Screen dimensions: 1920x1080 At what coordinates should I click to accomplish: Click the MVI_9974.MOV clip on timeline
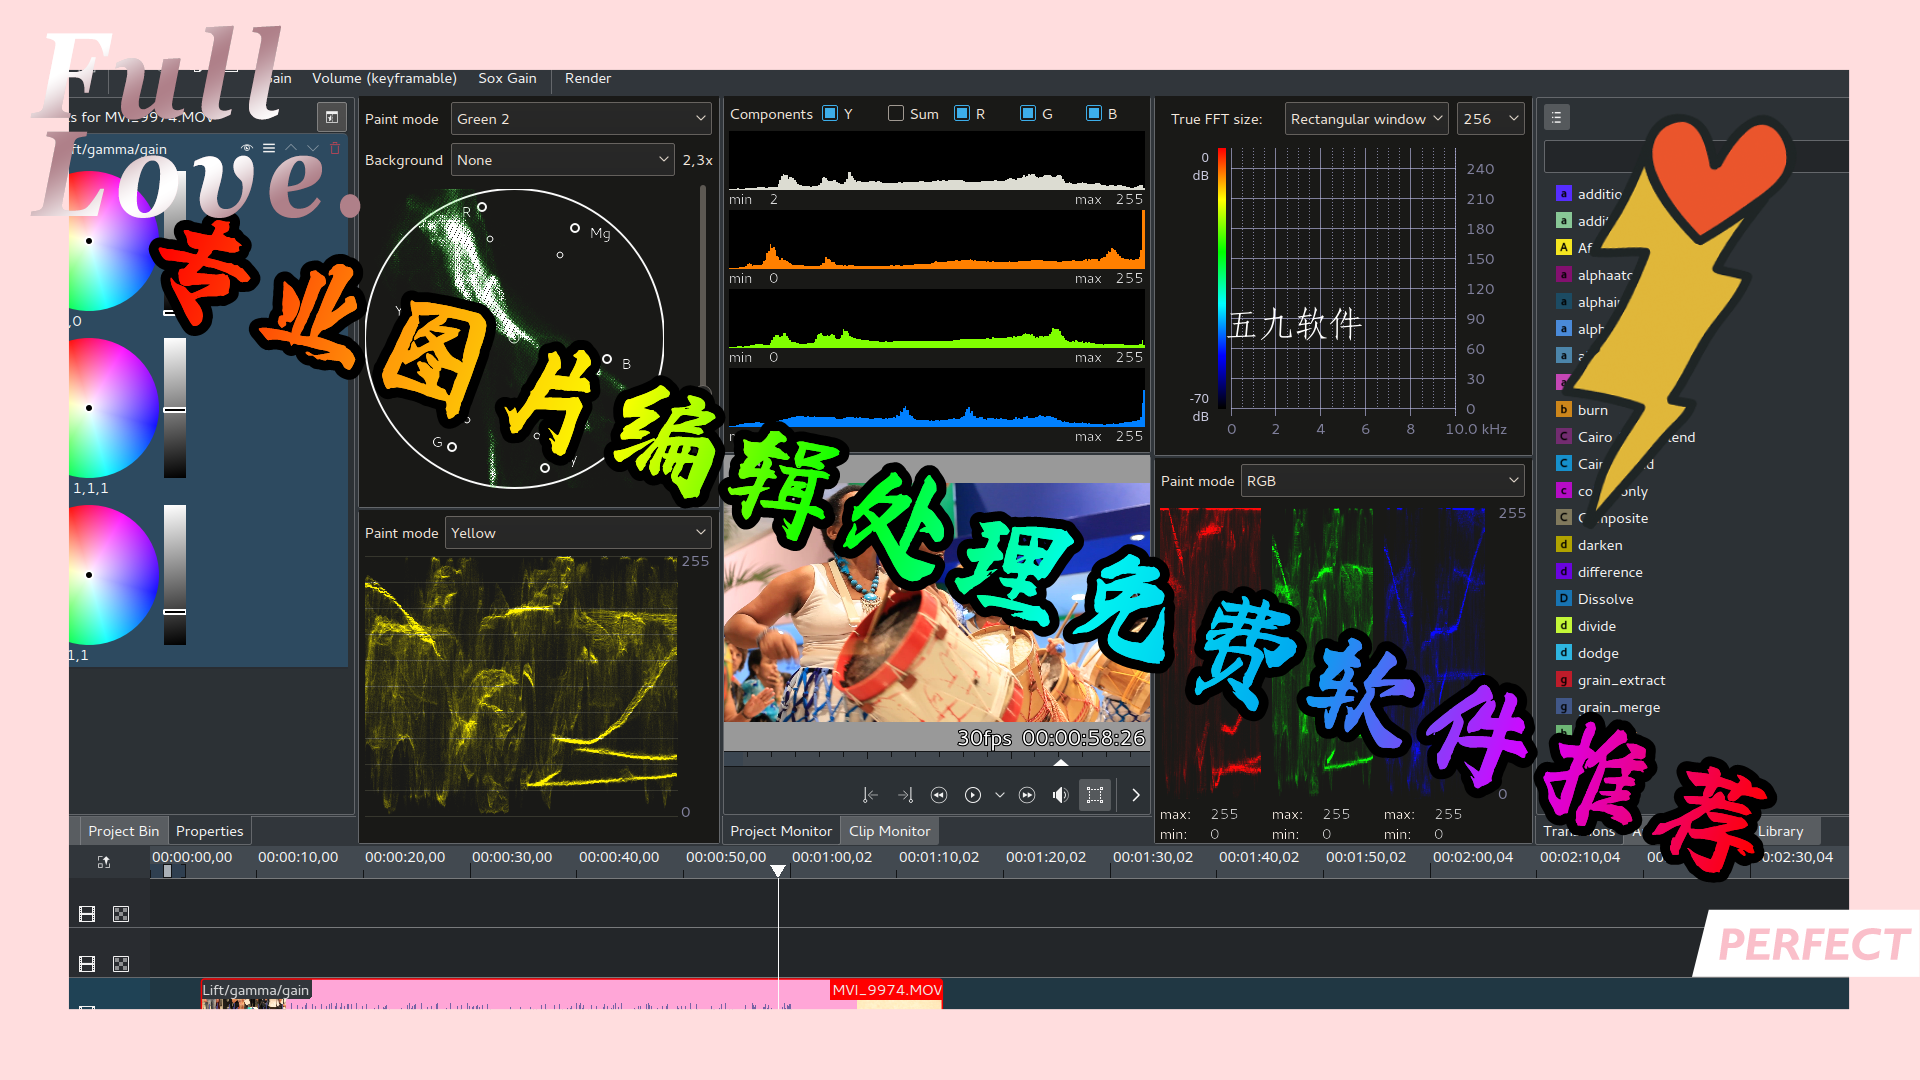click(886, 990)
